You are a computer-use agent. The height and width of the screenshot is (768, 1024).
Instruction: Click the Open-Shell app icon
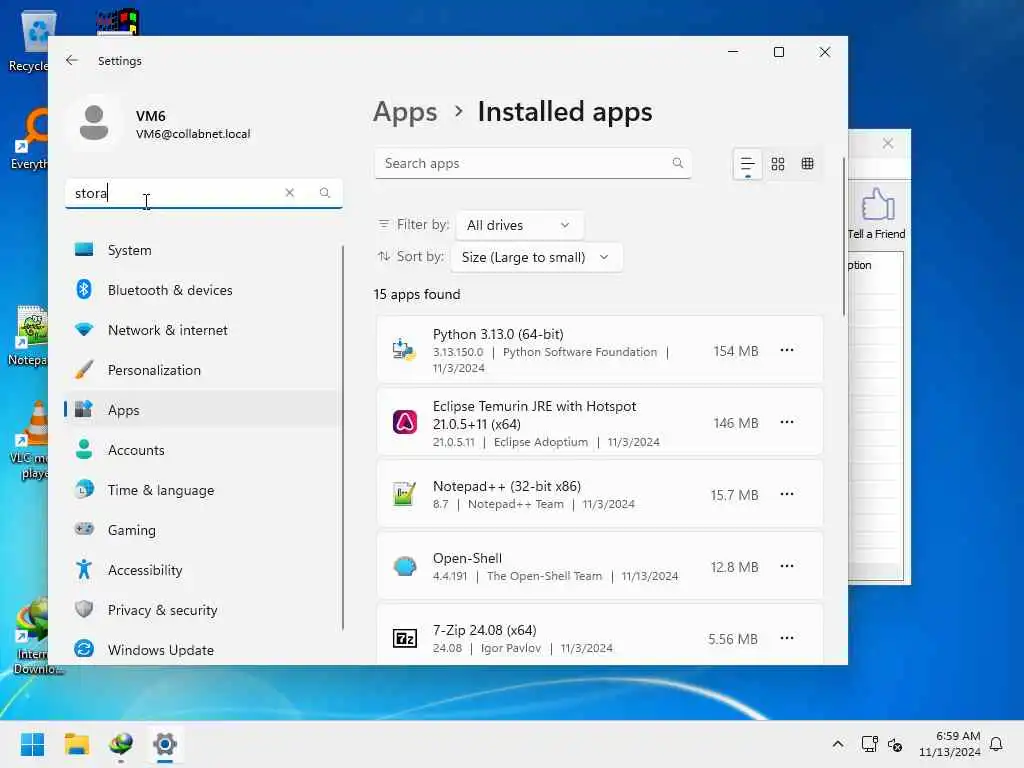pyautogui.click(x=404, y=566)
